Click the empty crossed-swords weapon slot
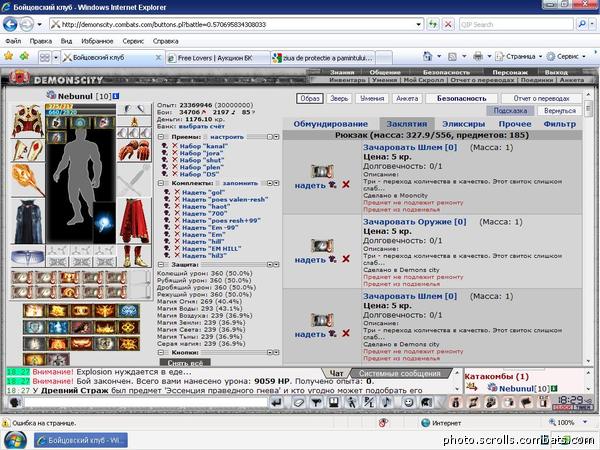The height and width of the screenshot is (450, 600). coord(134,180)
